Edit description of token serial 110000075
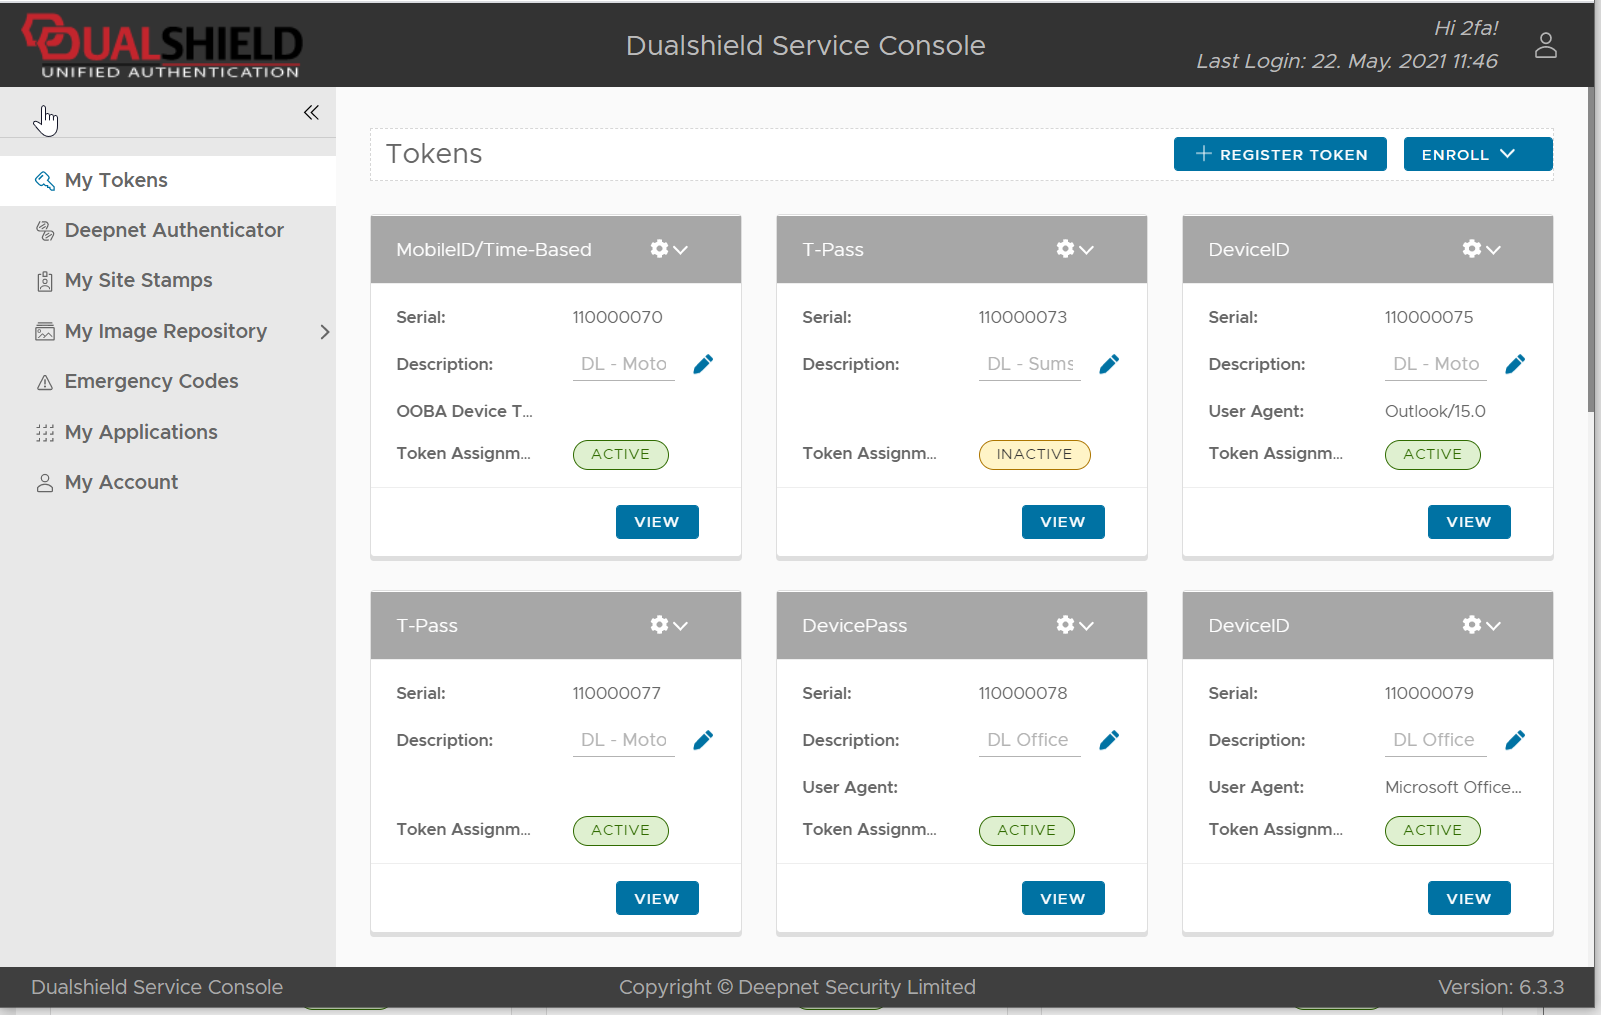 point(1515,364)
